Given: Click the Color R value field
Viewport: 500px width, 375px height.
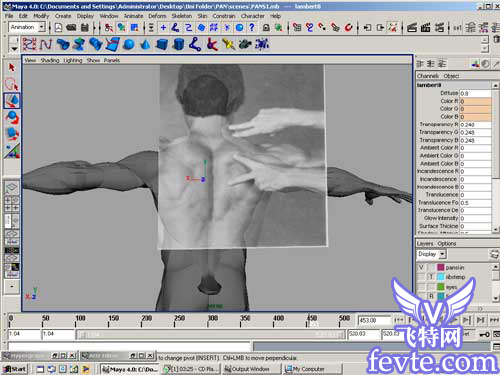Looking at the screenshot, I should tap(475, 101).
